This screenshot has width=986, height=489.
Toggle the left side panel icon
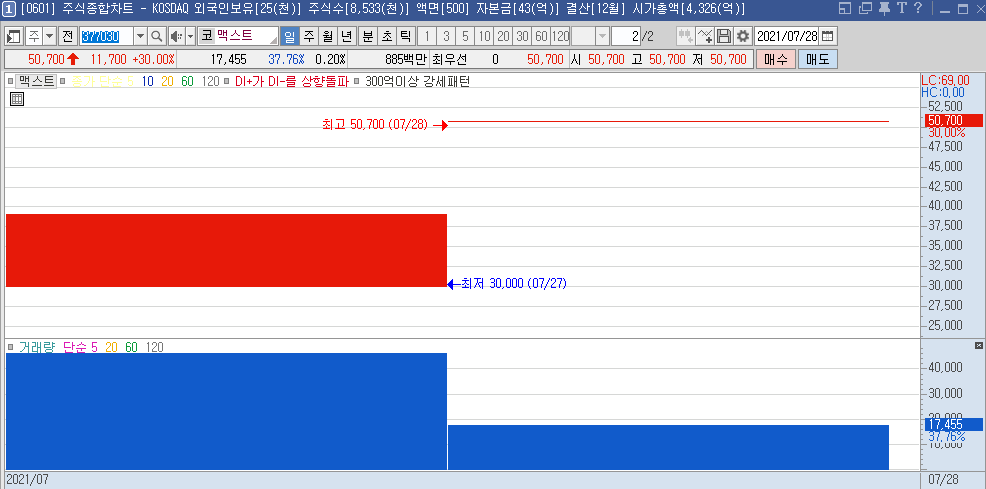coord(14,36)
